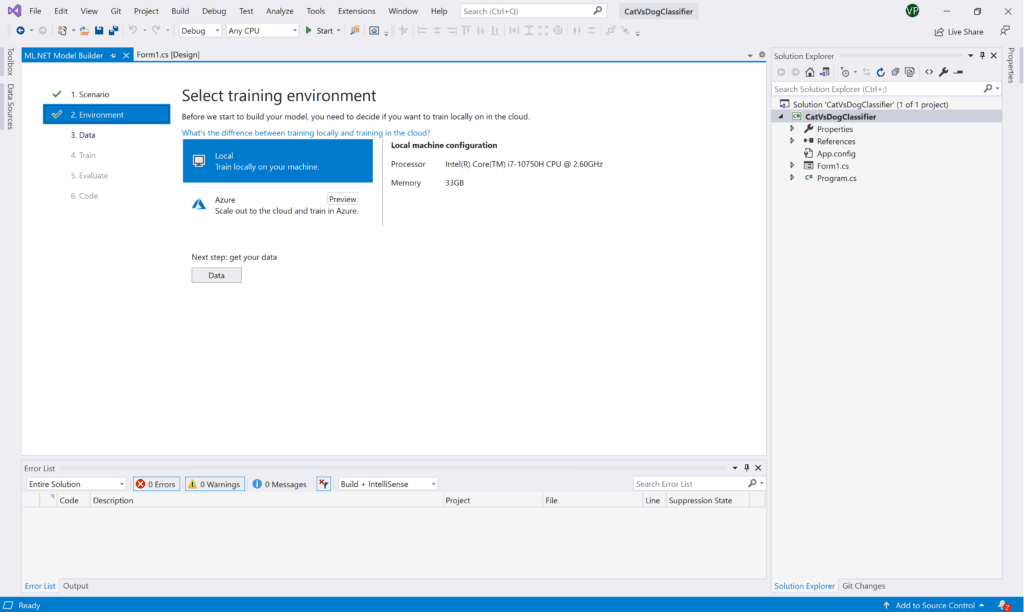
Task: Click the Save All icon in the toolbar
Action: coord(113,30)
